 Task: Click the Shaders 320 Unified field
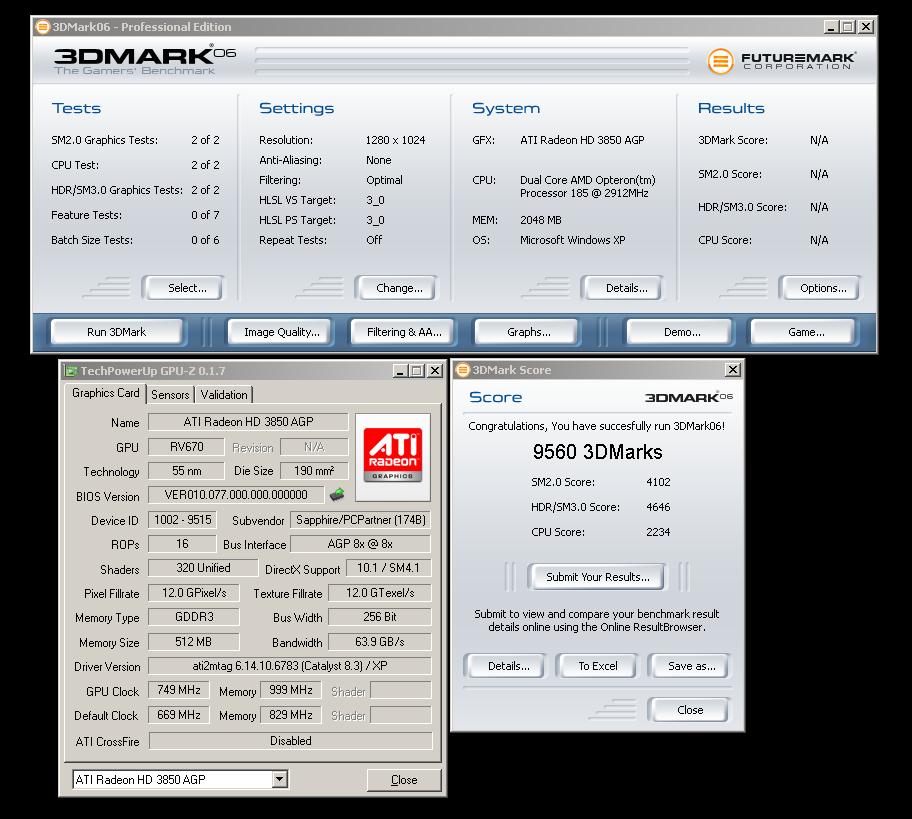click(x=203, y=568)
